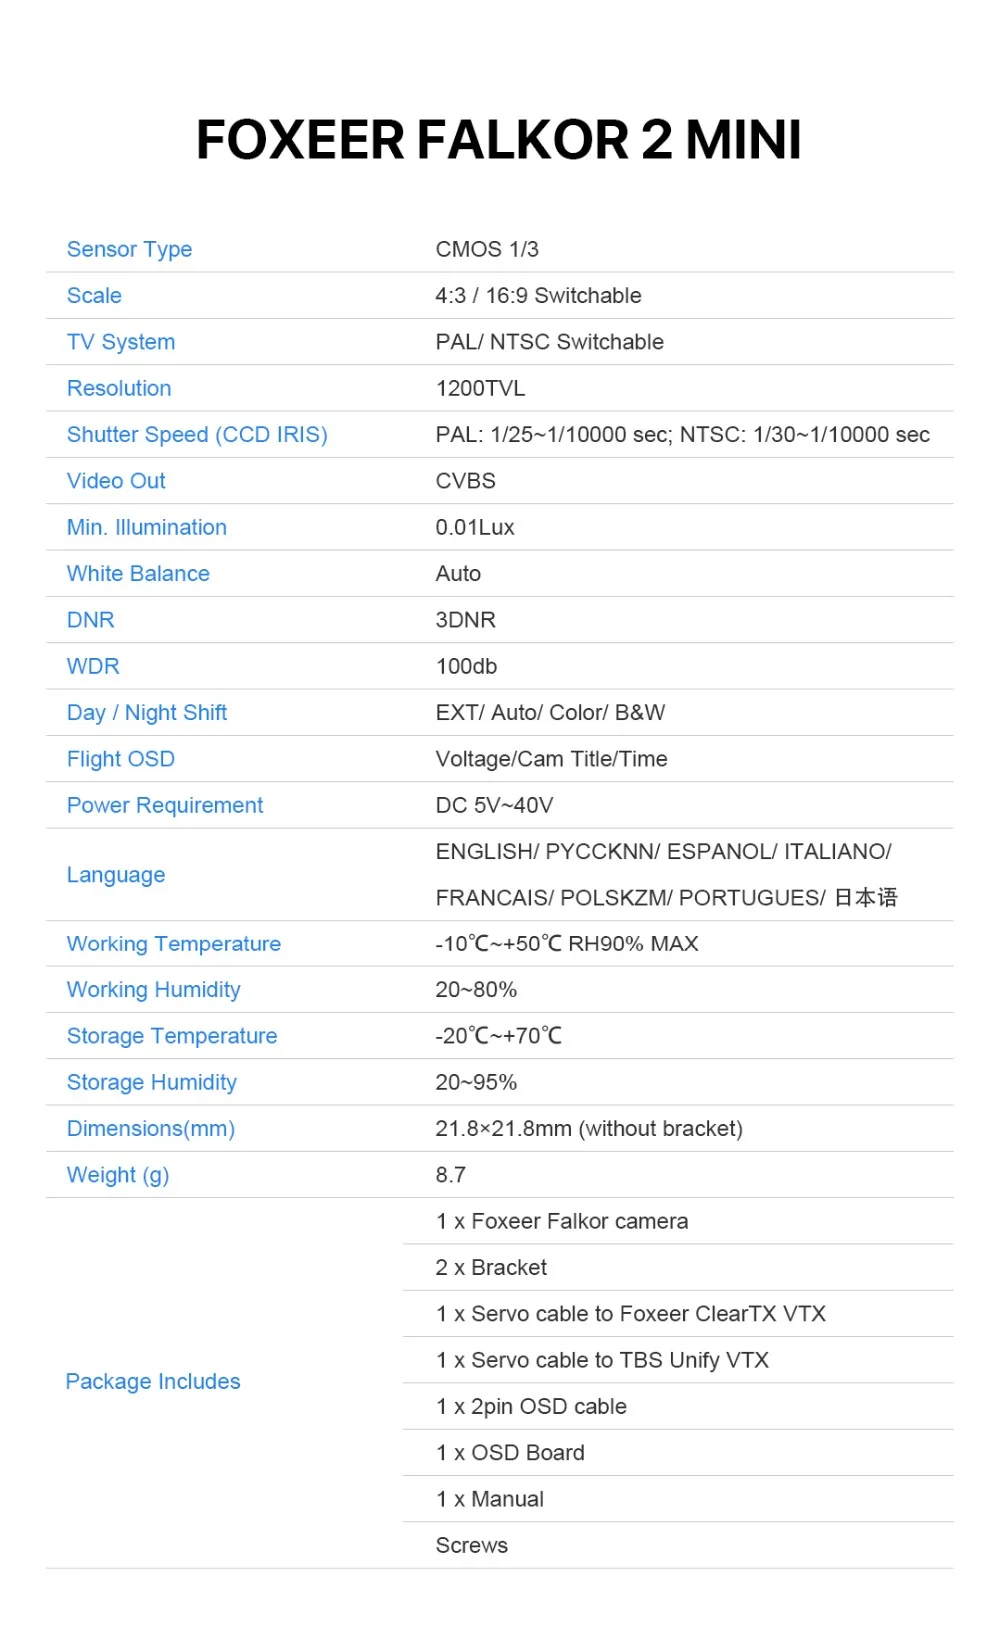Select the TV System label
This screenshot has height=1639, width=1000.
[x=121, y=342]
